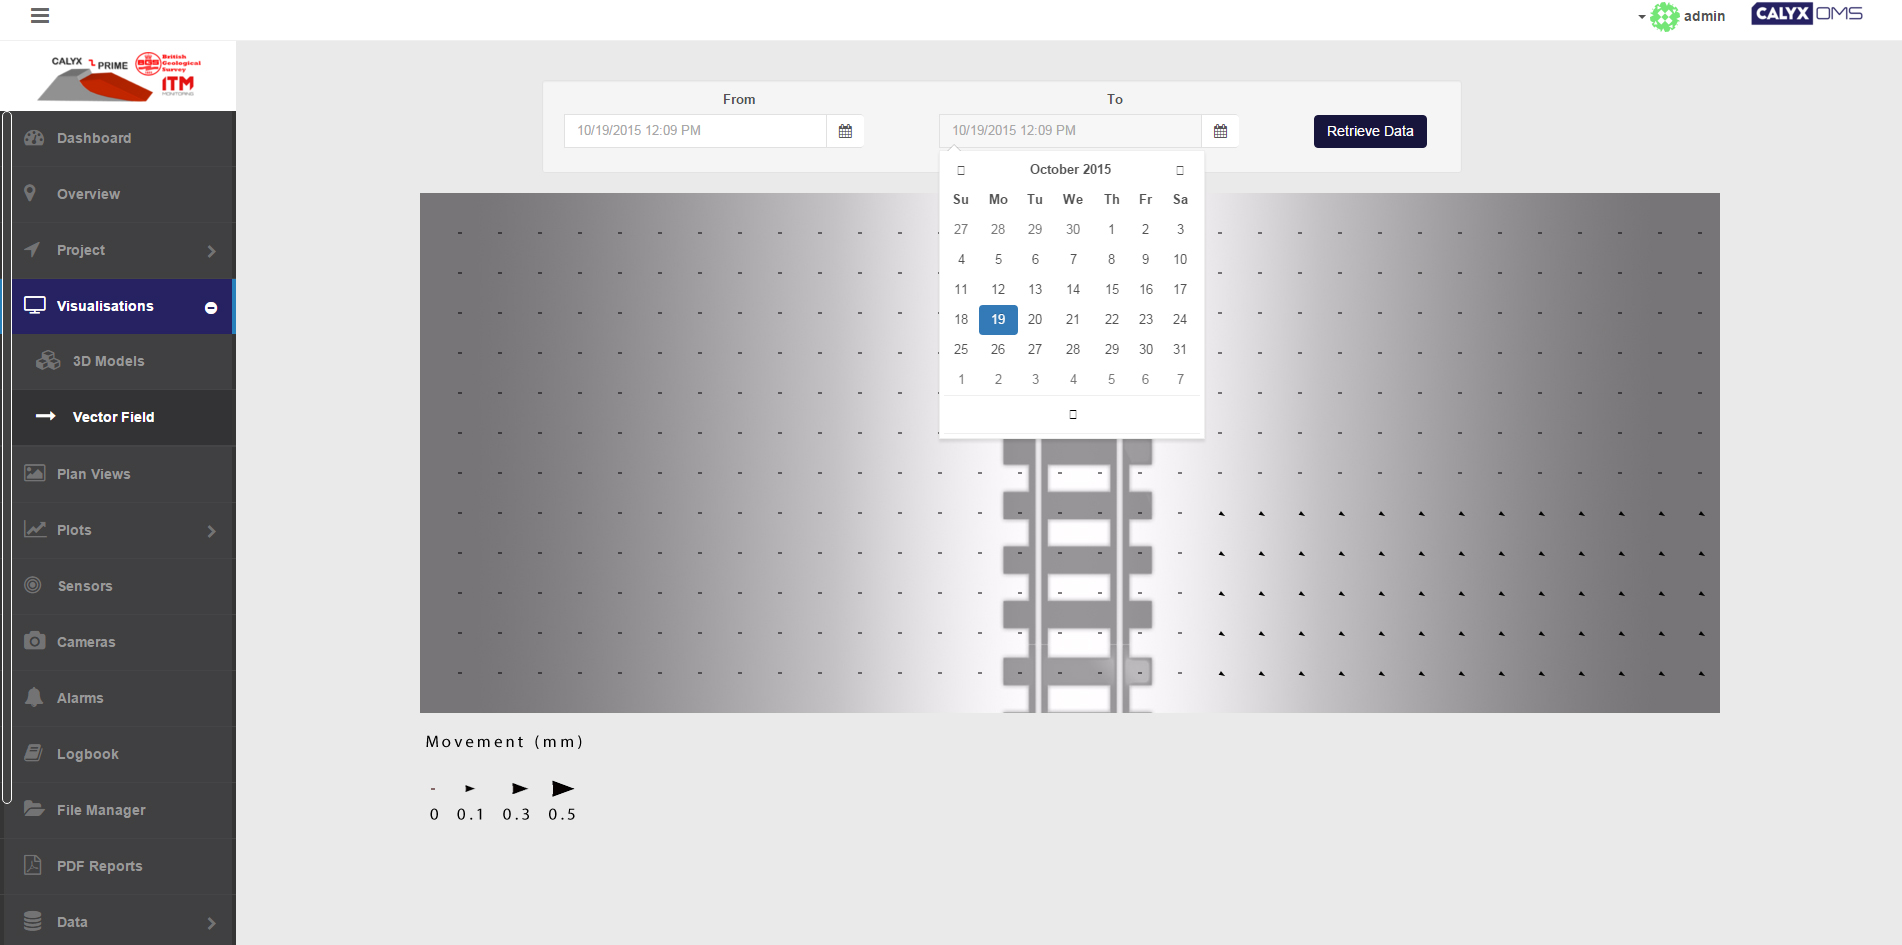
Task: Select 3D Models menu item
Action: coord(108,361)
